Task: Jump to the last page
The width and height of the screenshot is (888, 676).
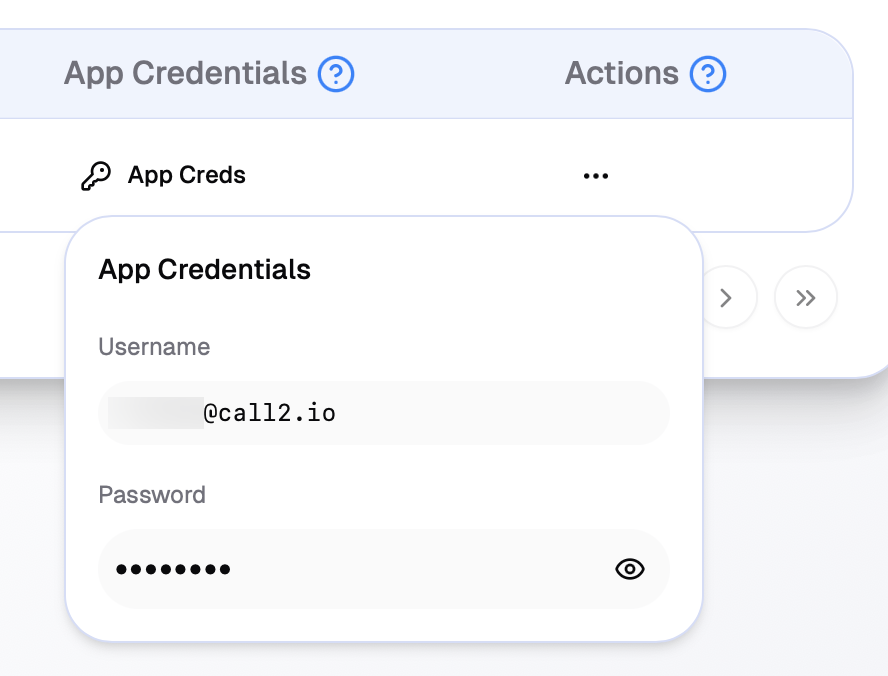Action: click(805, 297)
